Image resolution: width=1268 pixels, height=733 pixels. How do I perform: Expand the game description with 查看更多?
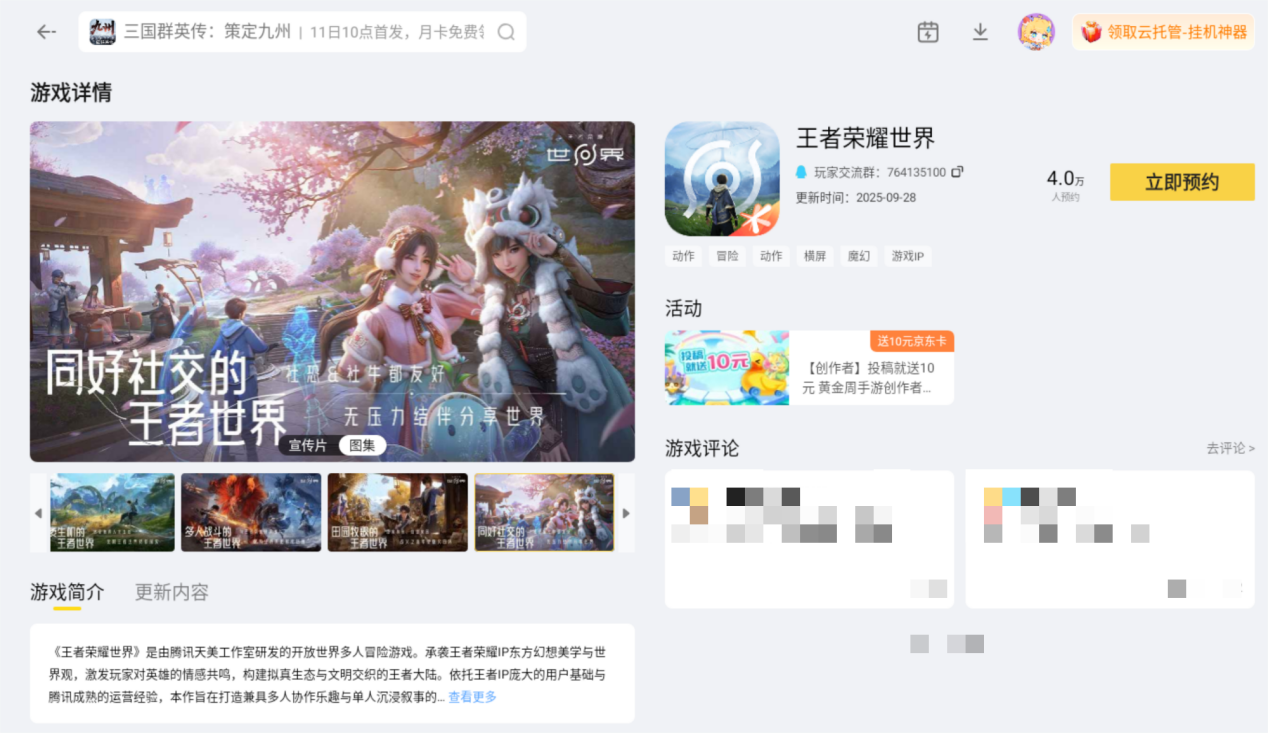(x=471, y=699)
